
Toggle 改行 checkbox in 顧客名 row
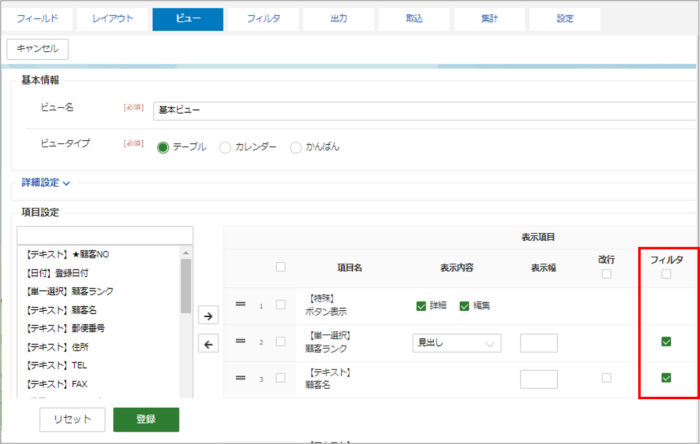pos(606,378)
